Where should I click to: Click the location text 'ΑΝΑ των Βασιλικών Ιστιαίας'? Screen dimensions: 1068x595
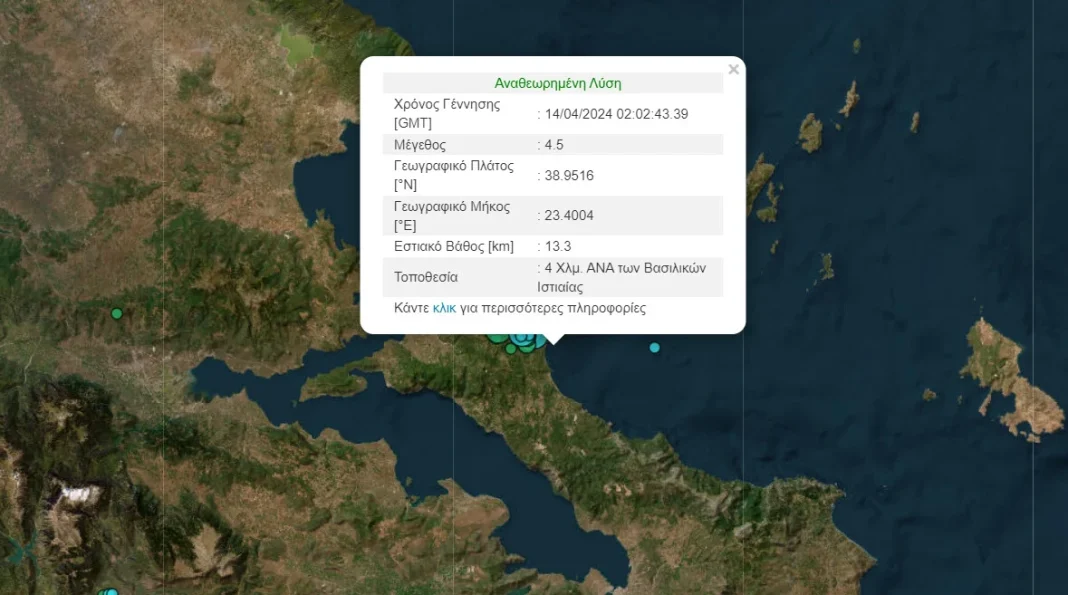(630, 277)
